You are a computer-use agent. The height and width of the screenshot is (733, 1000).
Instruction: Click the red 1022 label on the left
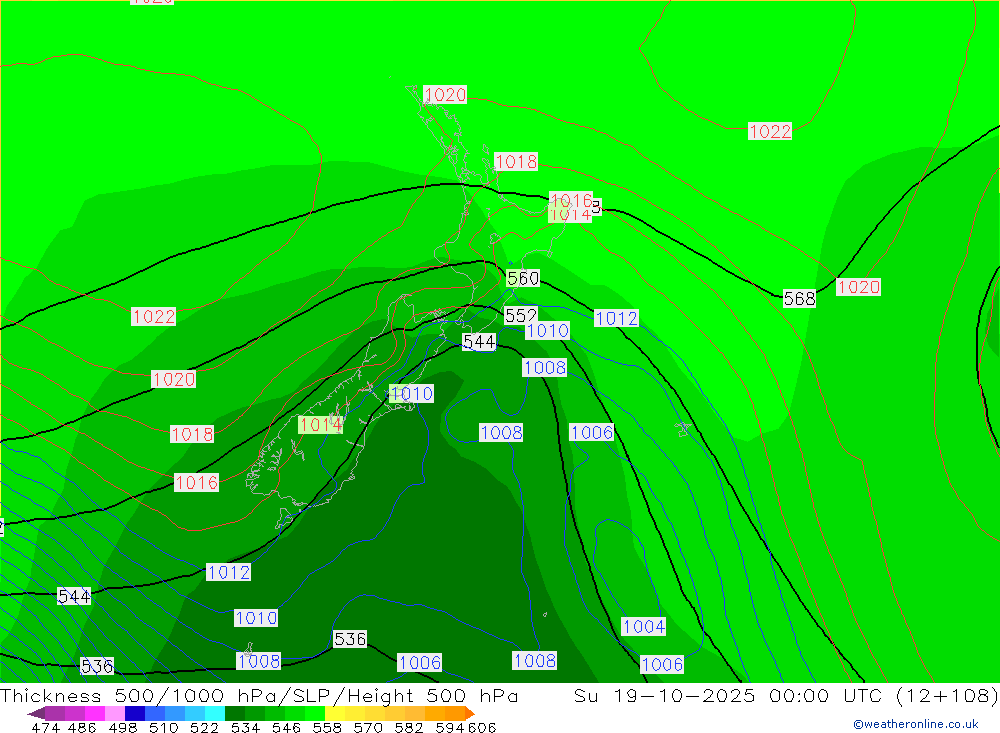pyautogui.click(x=154, y=316)
